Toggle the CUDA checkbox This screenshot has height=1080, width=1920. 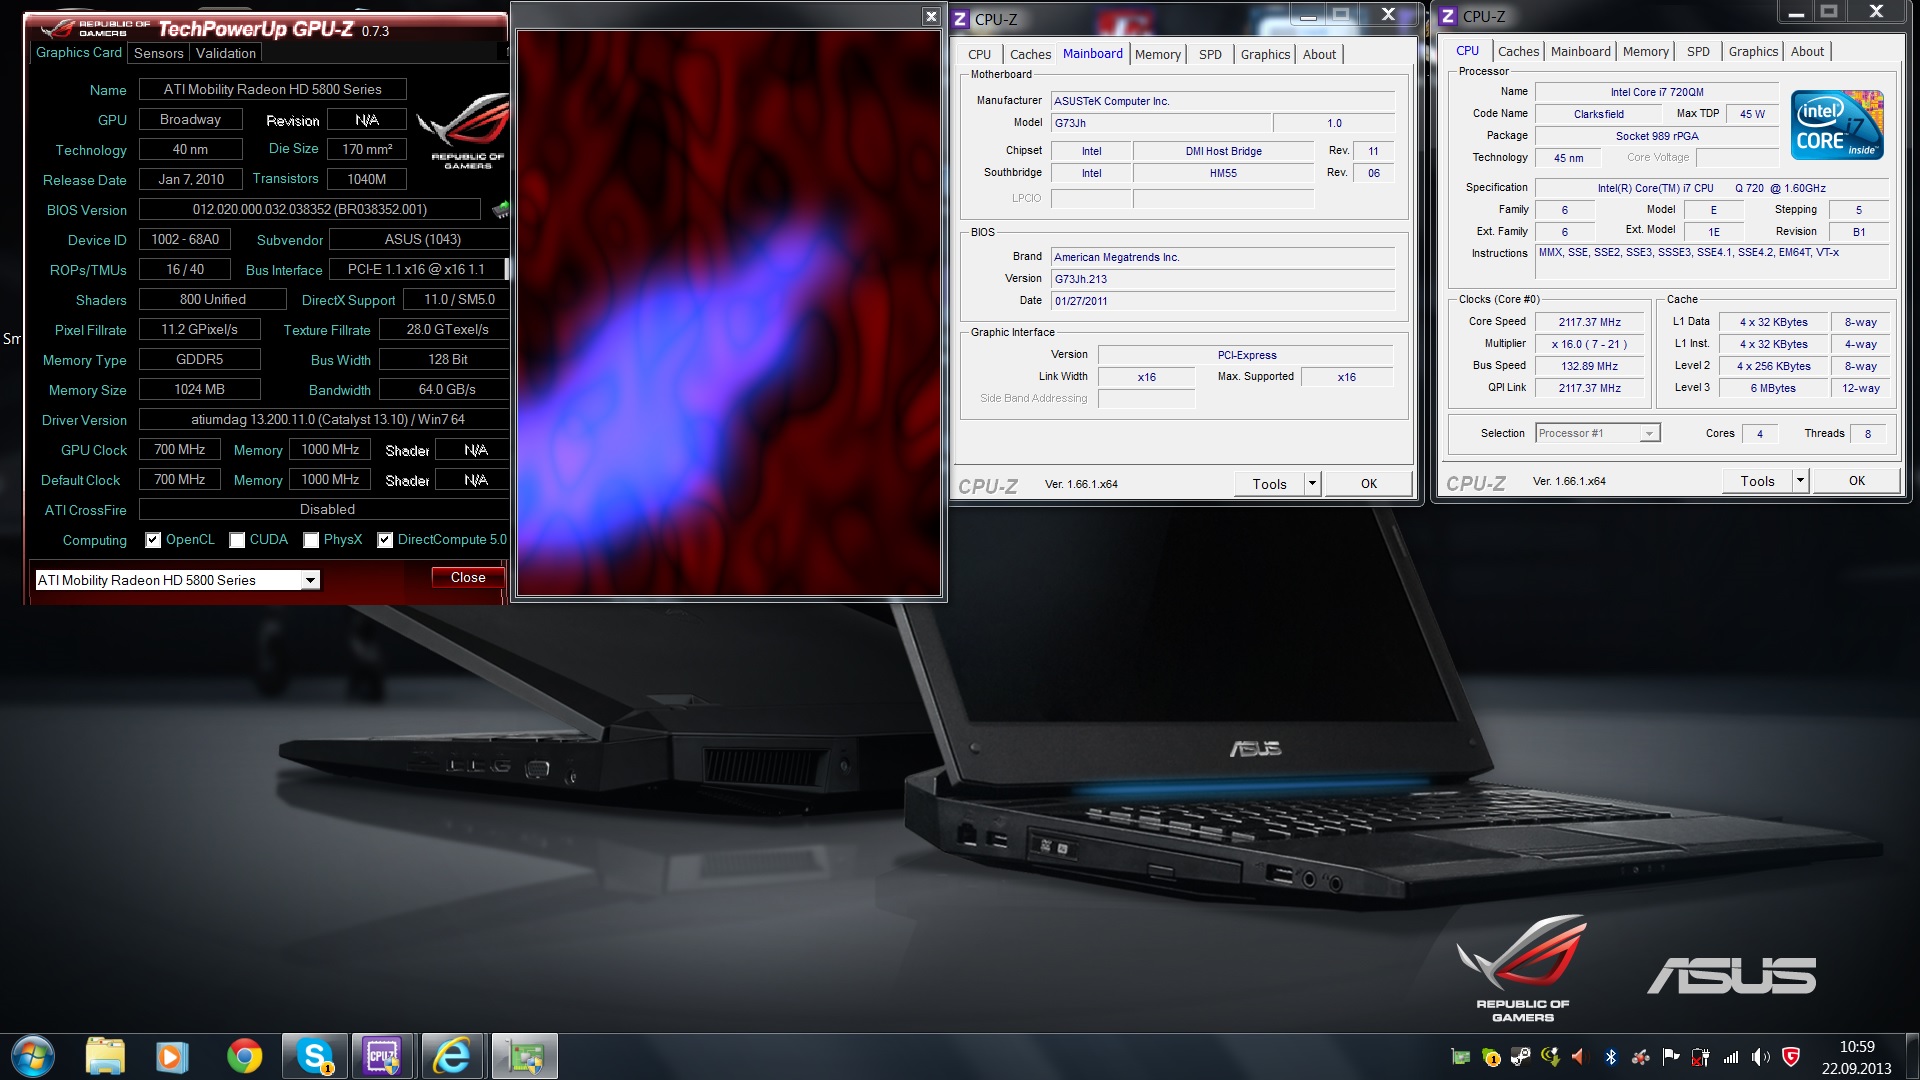click(x=237, y=540)
